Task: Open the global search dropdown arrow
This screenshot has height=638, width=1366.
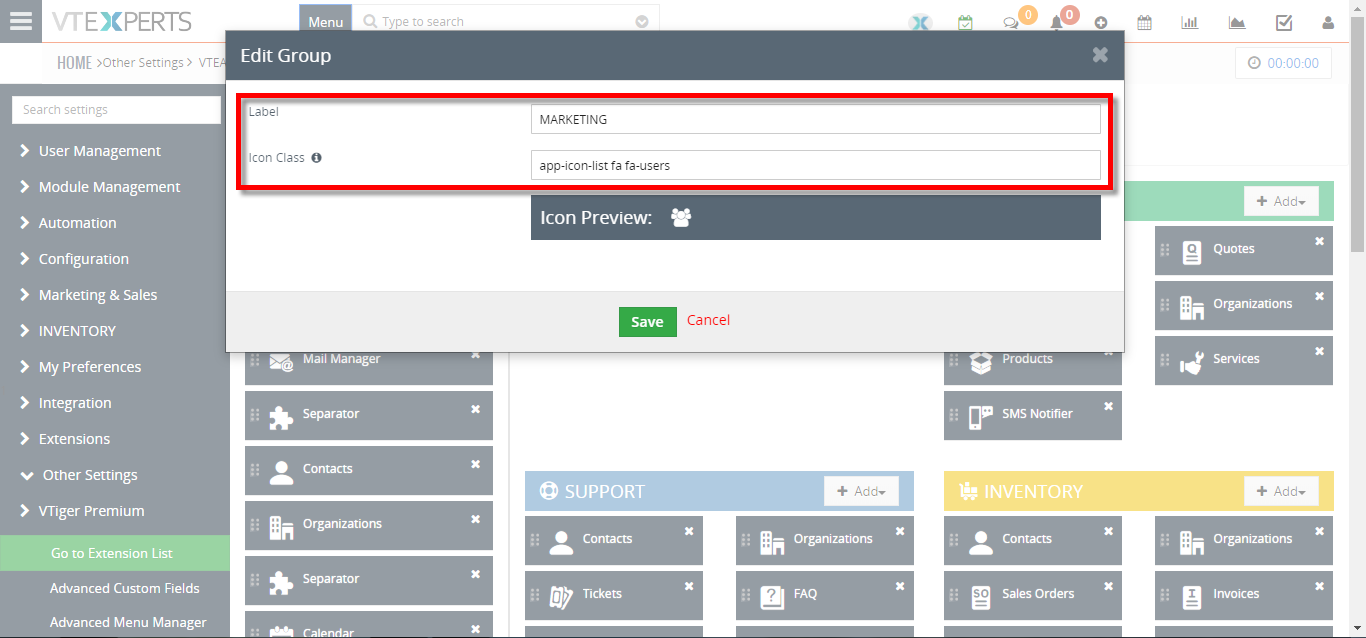Action: click(x=642, y=21)
